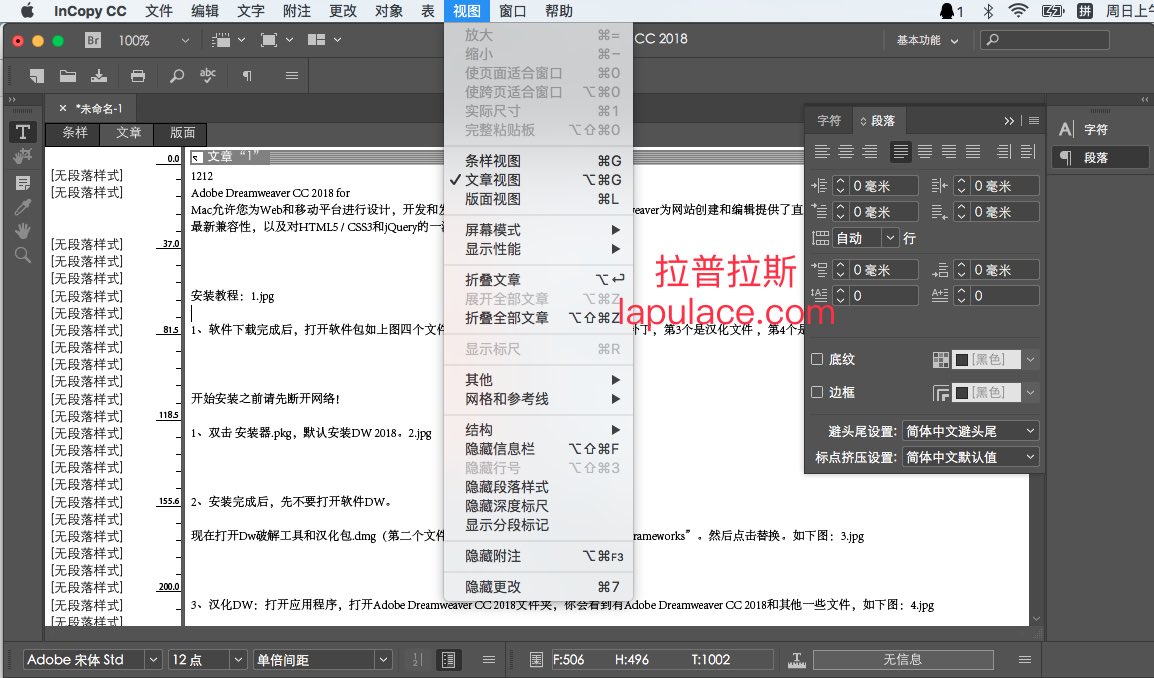Collapse the panel group with double-arrow icon

1009,121
